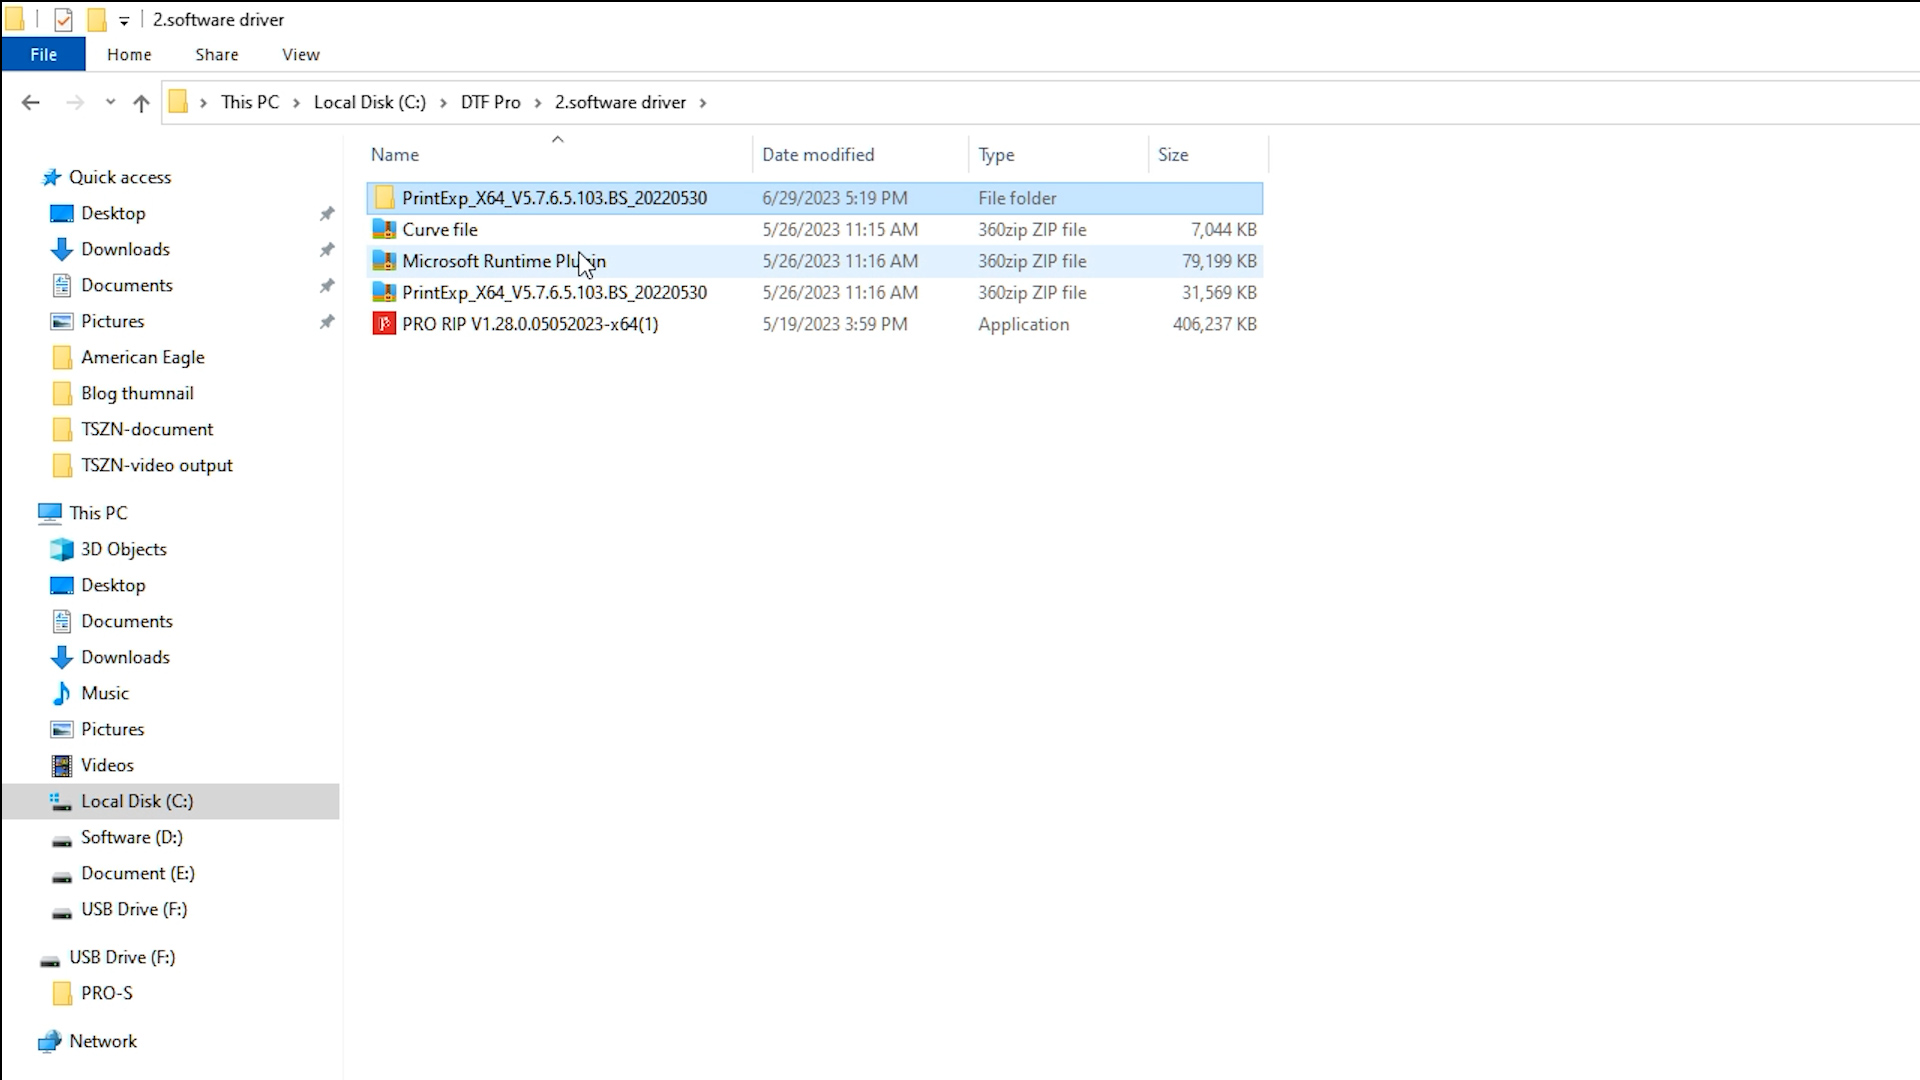Click the Properties quick access toolbar icon
This screenshot has height=1080, width=1920.
pyautogui.click(x=63, y=19)
